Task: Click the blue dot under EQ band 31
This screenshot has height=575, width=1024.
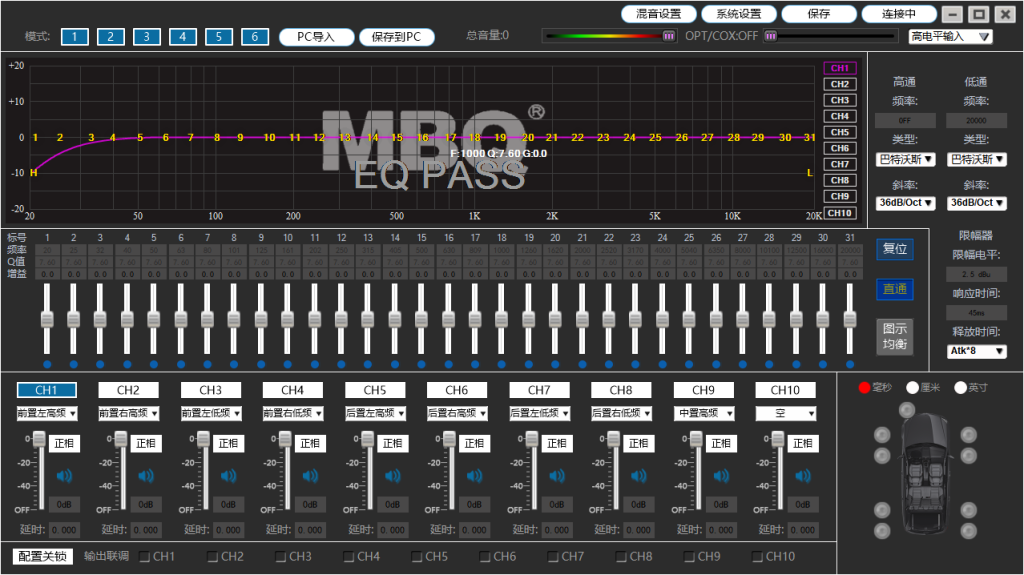Action: [x=850, y=365]
